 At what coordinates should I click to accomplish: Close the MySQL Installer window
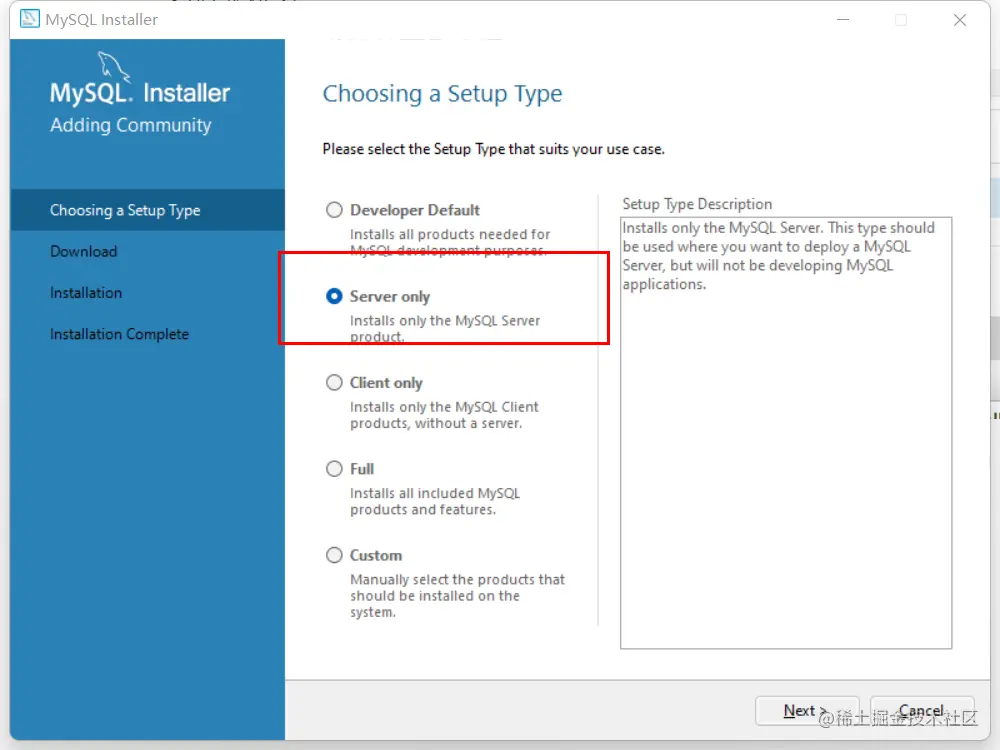(960, 20)
